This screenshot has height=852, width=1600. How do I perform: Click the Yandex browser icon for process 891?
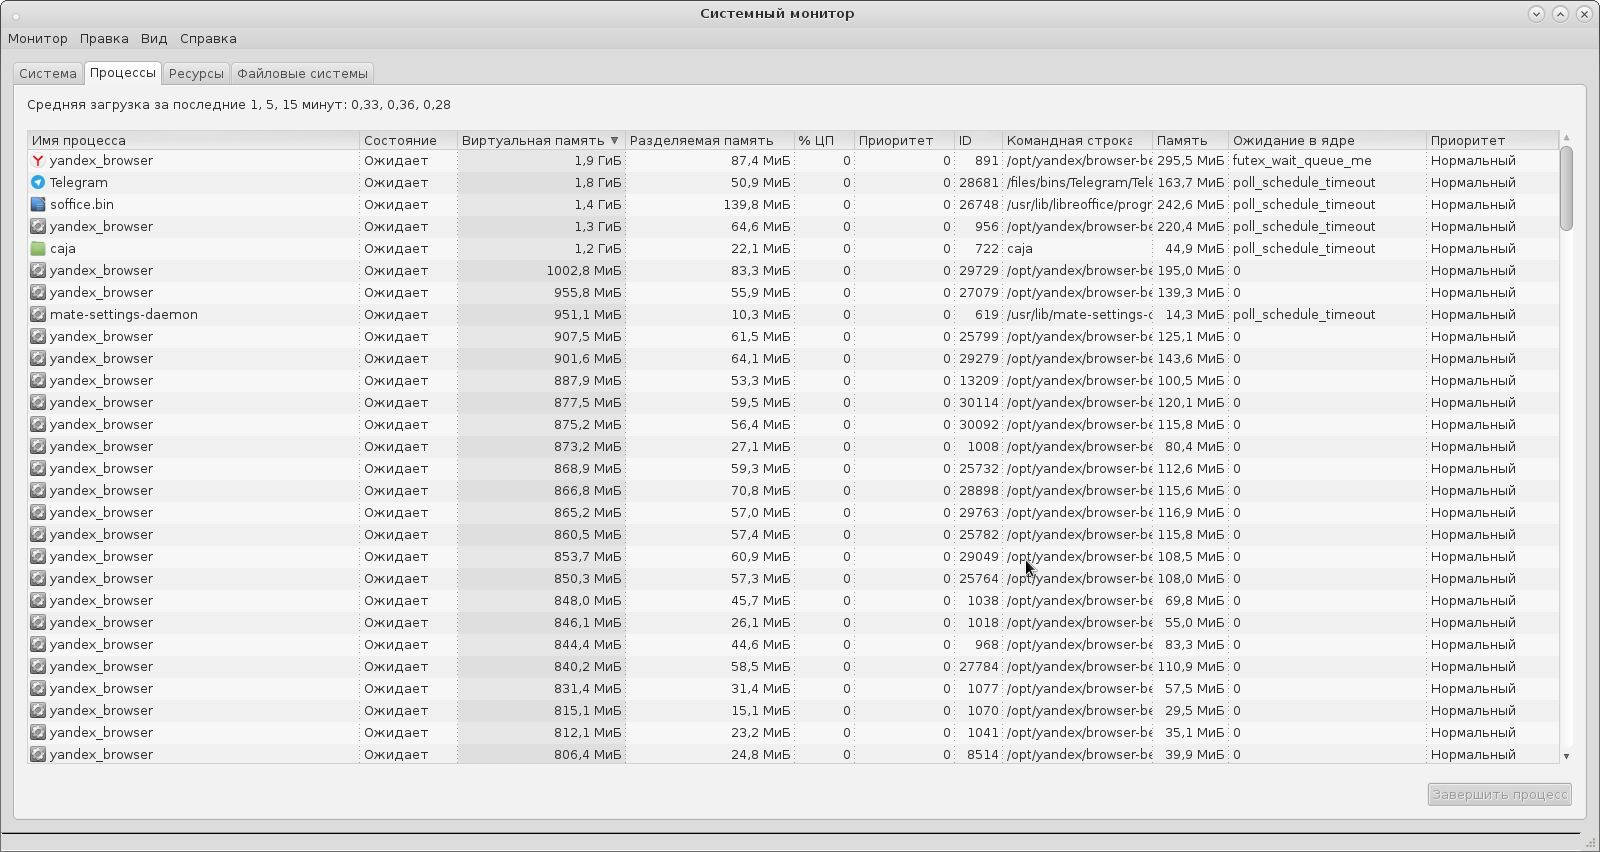pos(38,161)
